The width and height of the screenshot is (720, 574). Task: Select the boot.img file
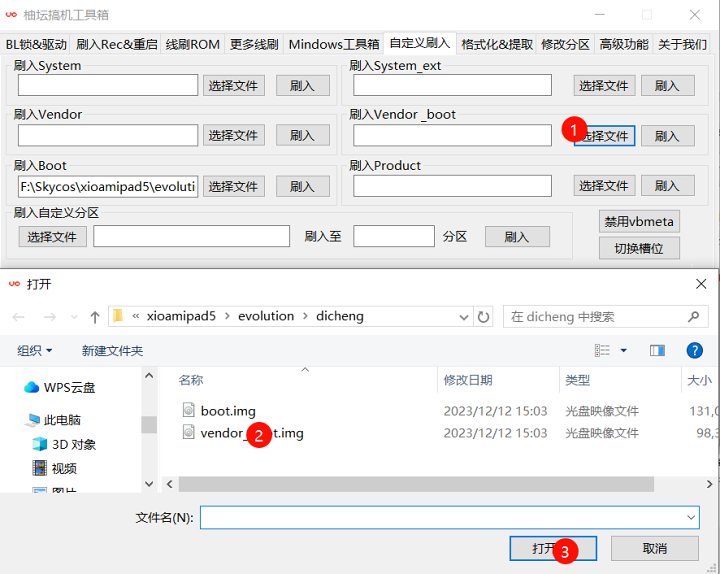pos(228,410)
